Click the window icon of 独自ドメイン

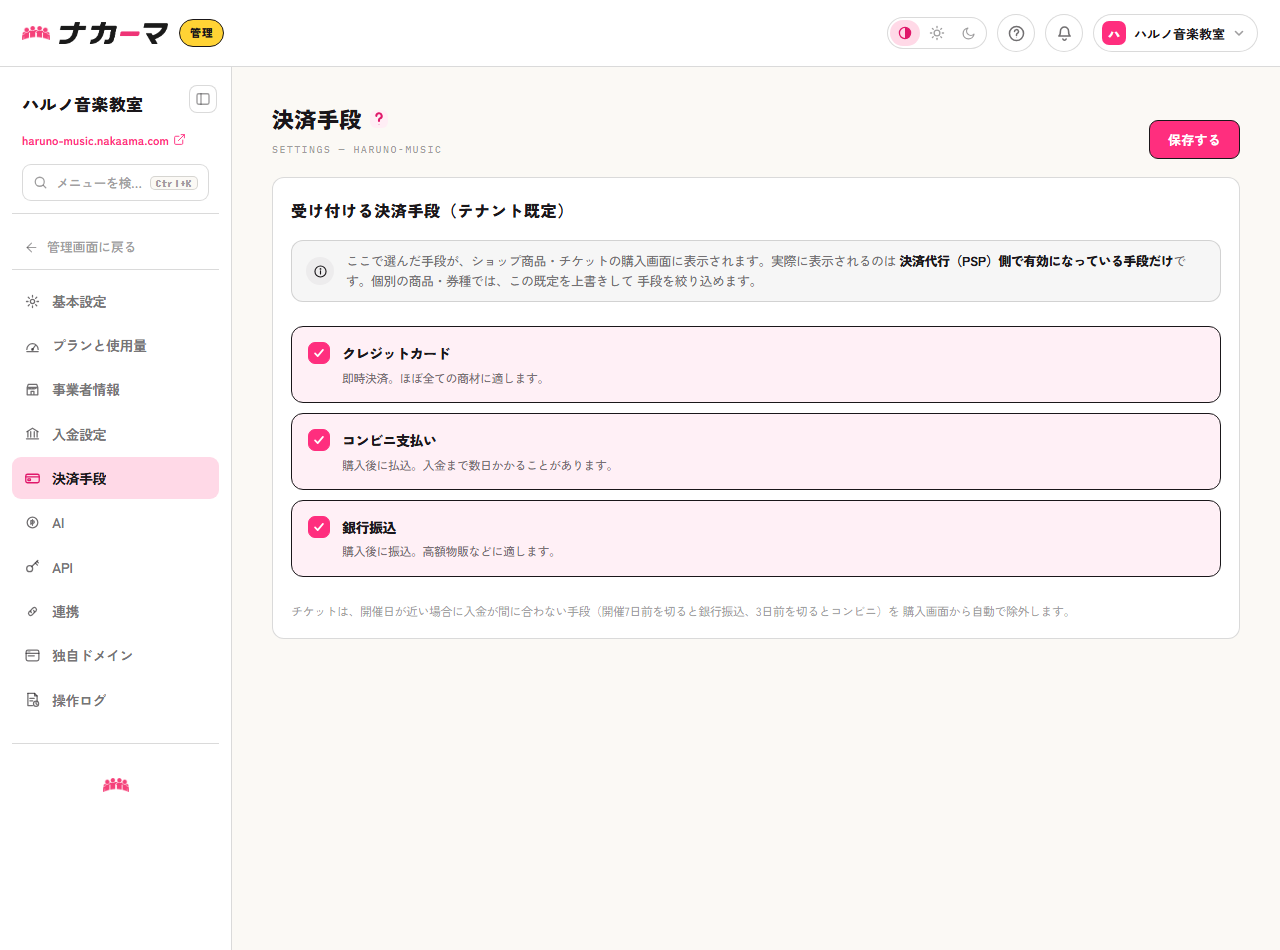click(32, 656)
